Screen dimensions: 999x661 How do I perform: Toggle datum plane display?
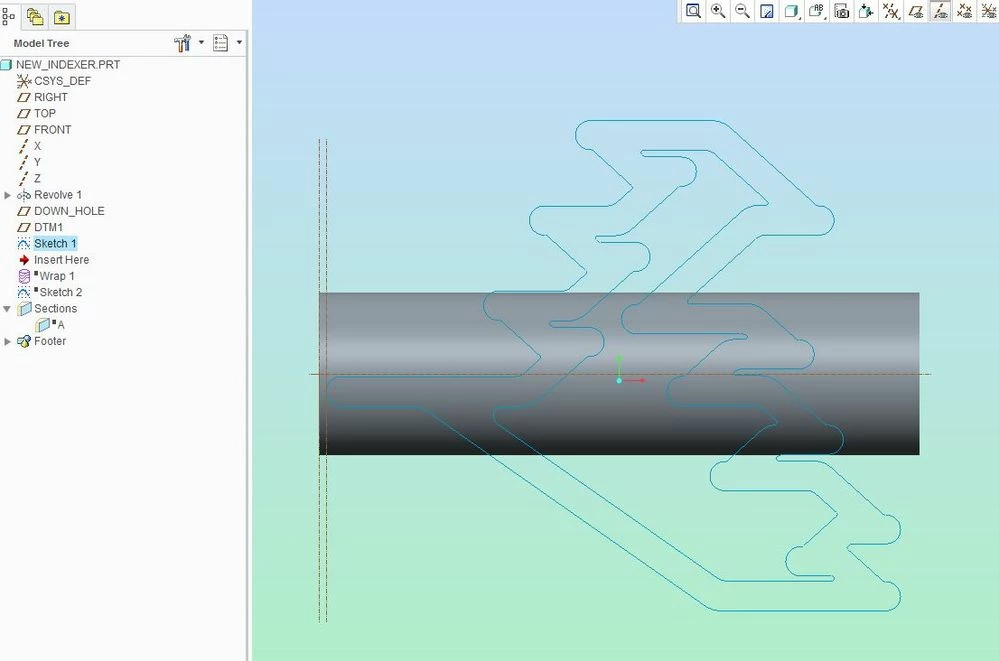tap(916, 11)
